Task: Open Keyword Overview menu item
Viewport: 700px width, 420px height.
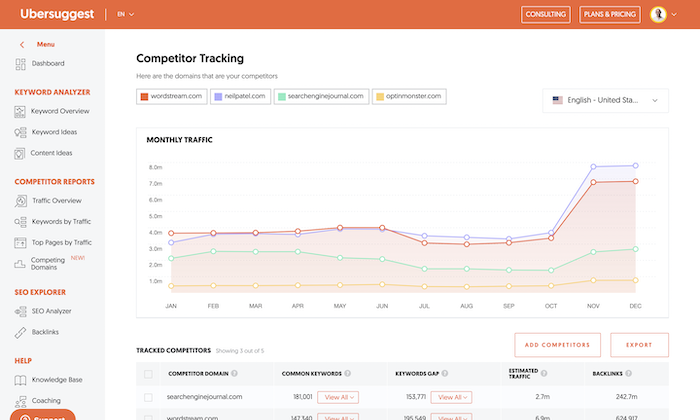Action: click(60, 111)
